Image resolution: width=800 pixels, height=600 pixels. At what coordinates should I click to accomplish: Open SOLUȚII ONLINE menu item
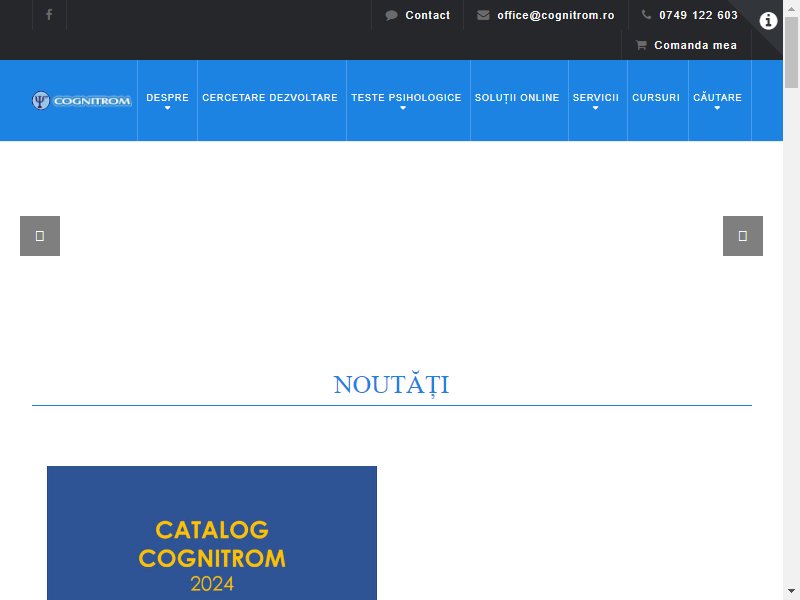[517, 100]
